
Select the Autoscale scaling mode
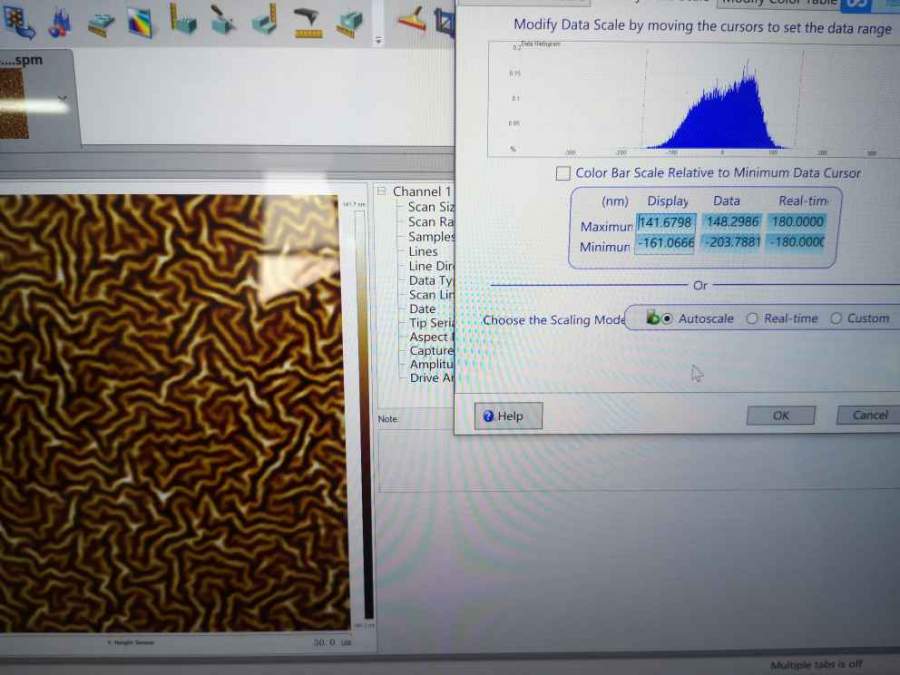point(666,319)
